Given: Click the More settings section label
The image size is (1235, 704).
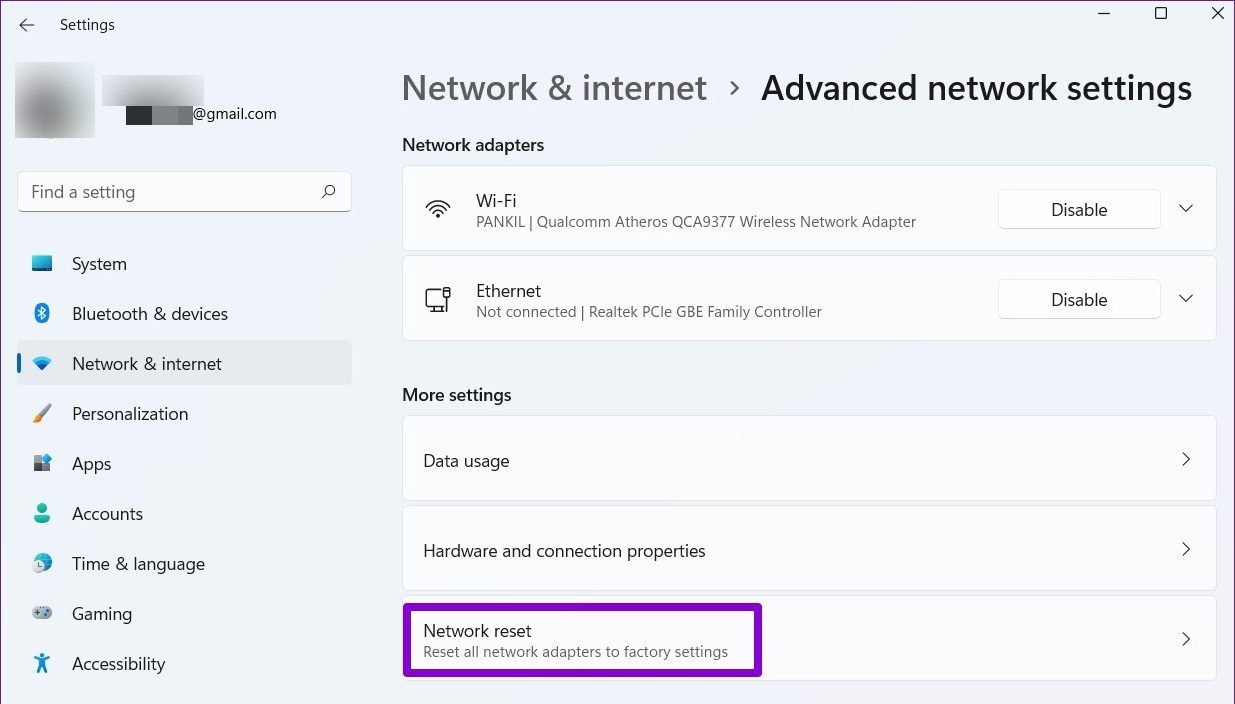Looking at the screenshot, I should pyautogui.click(x=456, y=395).
